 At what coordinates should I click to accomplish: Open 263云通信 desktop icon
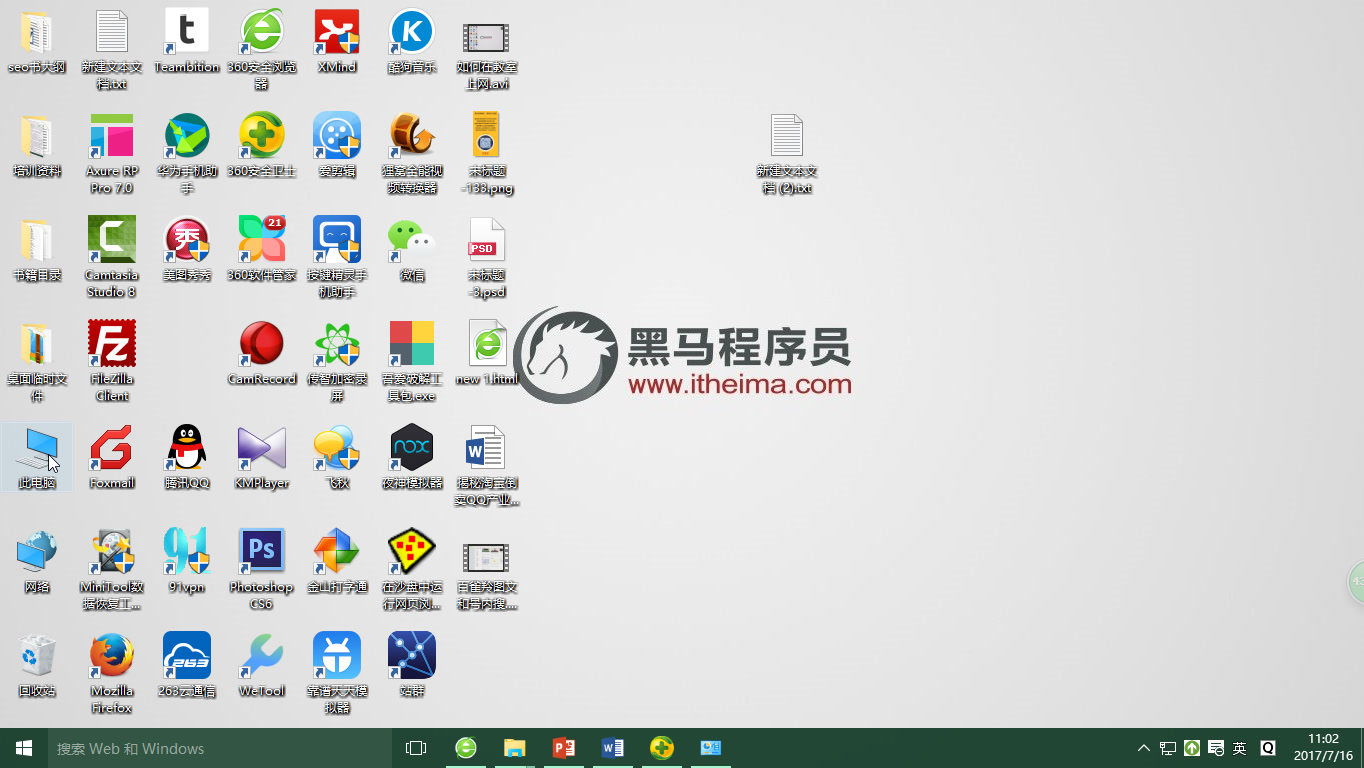pyautogui.click(x=187, y=665)
